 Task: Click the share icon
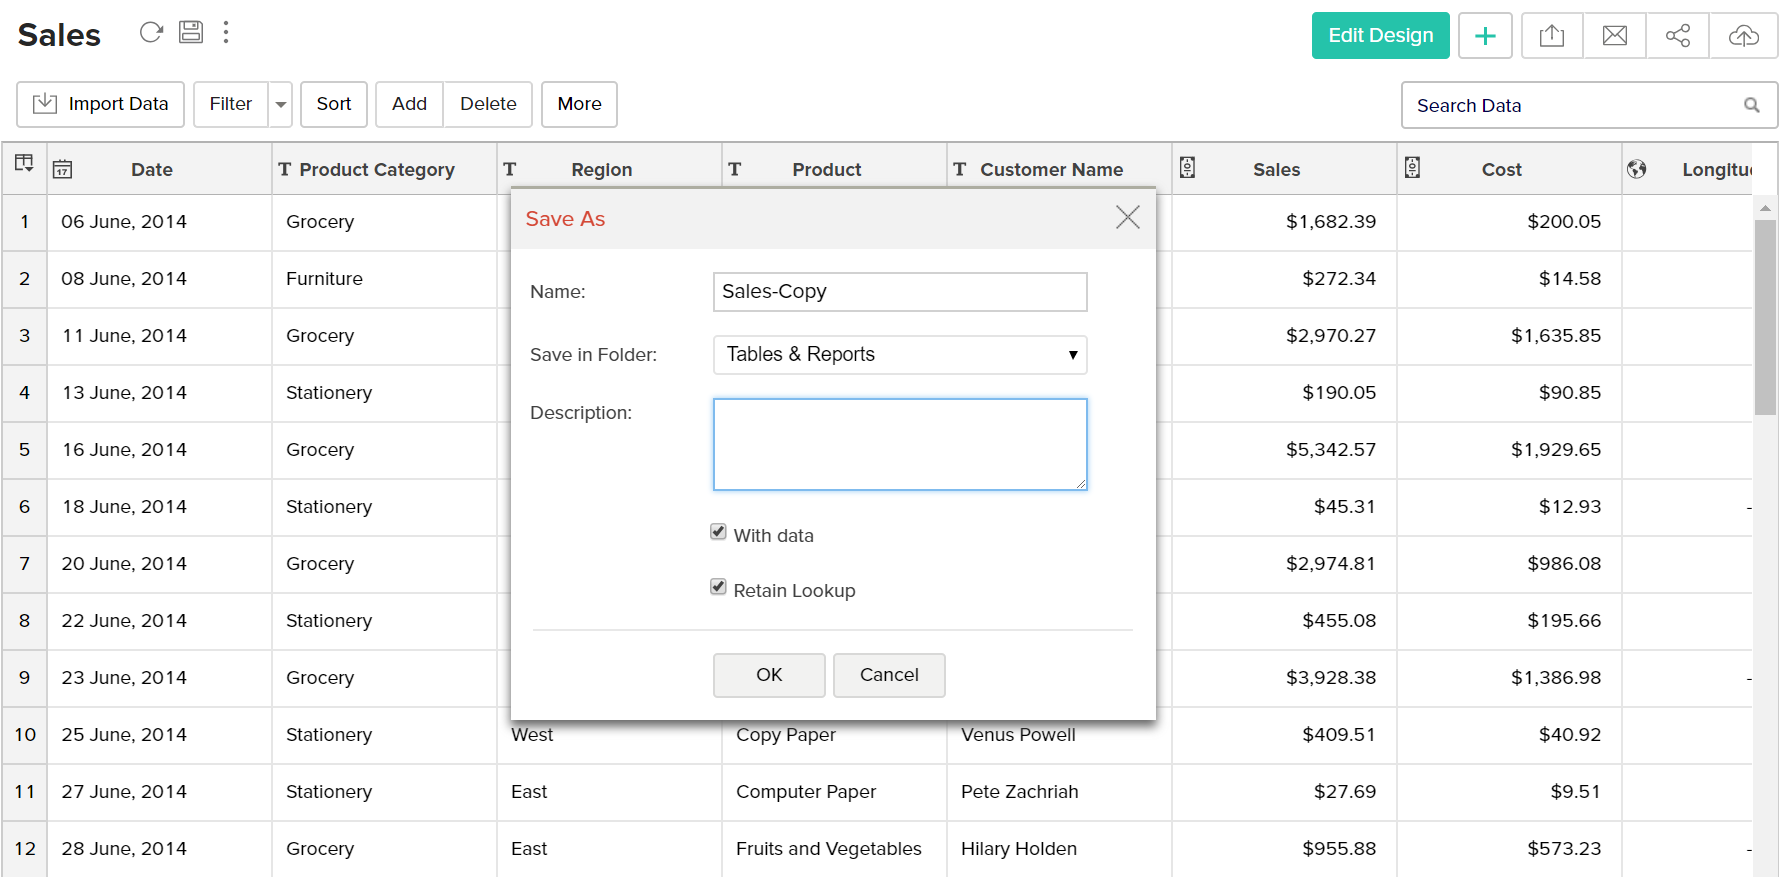pos(1678,36)
